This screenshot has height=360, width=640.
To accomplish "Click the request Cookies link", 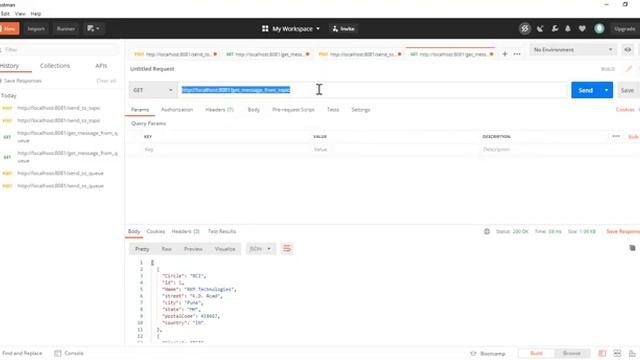I will tap(625, 110).
